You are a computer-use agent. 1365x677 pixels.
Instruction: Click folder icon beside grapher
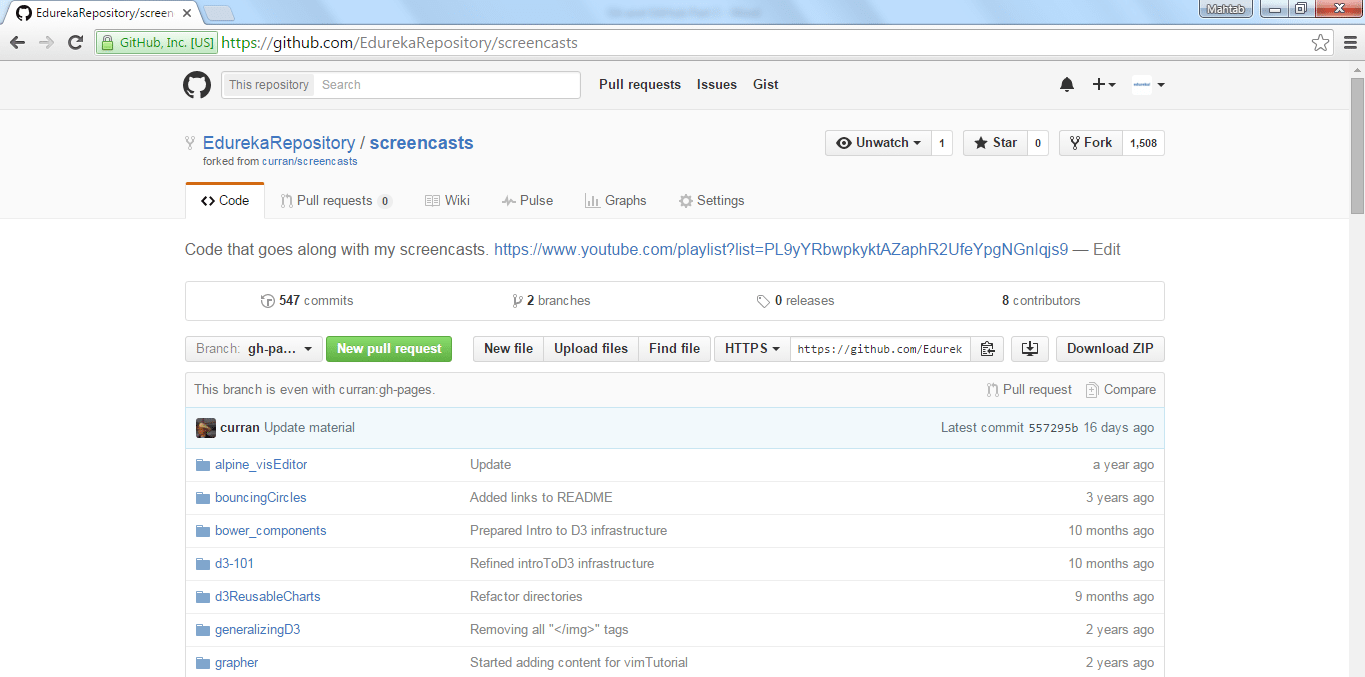pos(203,663)
